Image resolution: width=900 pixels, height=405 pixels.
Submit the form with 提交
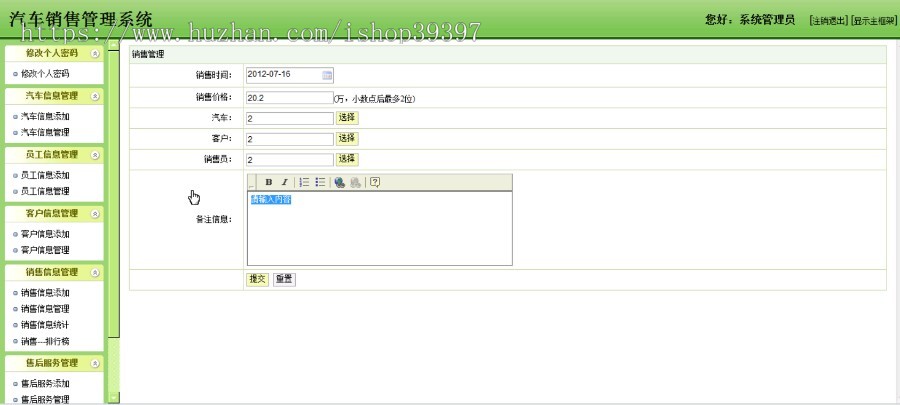tap(257, 279)
